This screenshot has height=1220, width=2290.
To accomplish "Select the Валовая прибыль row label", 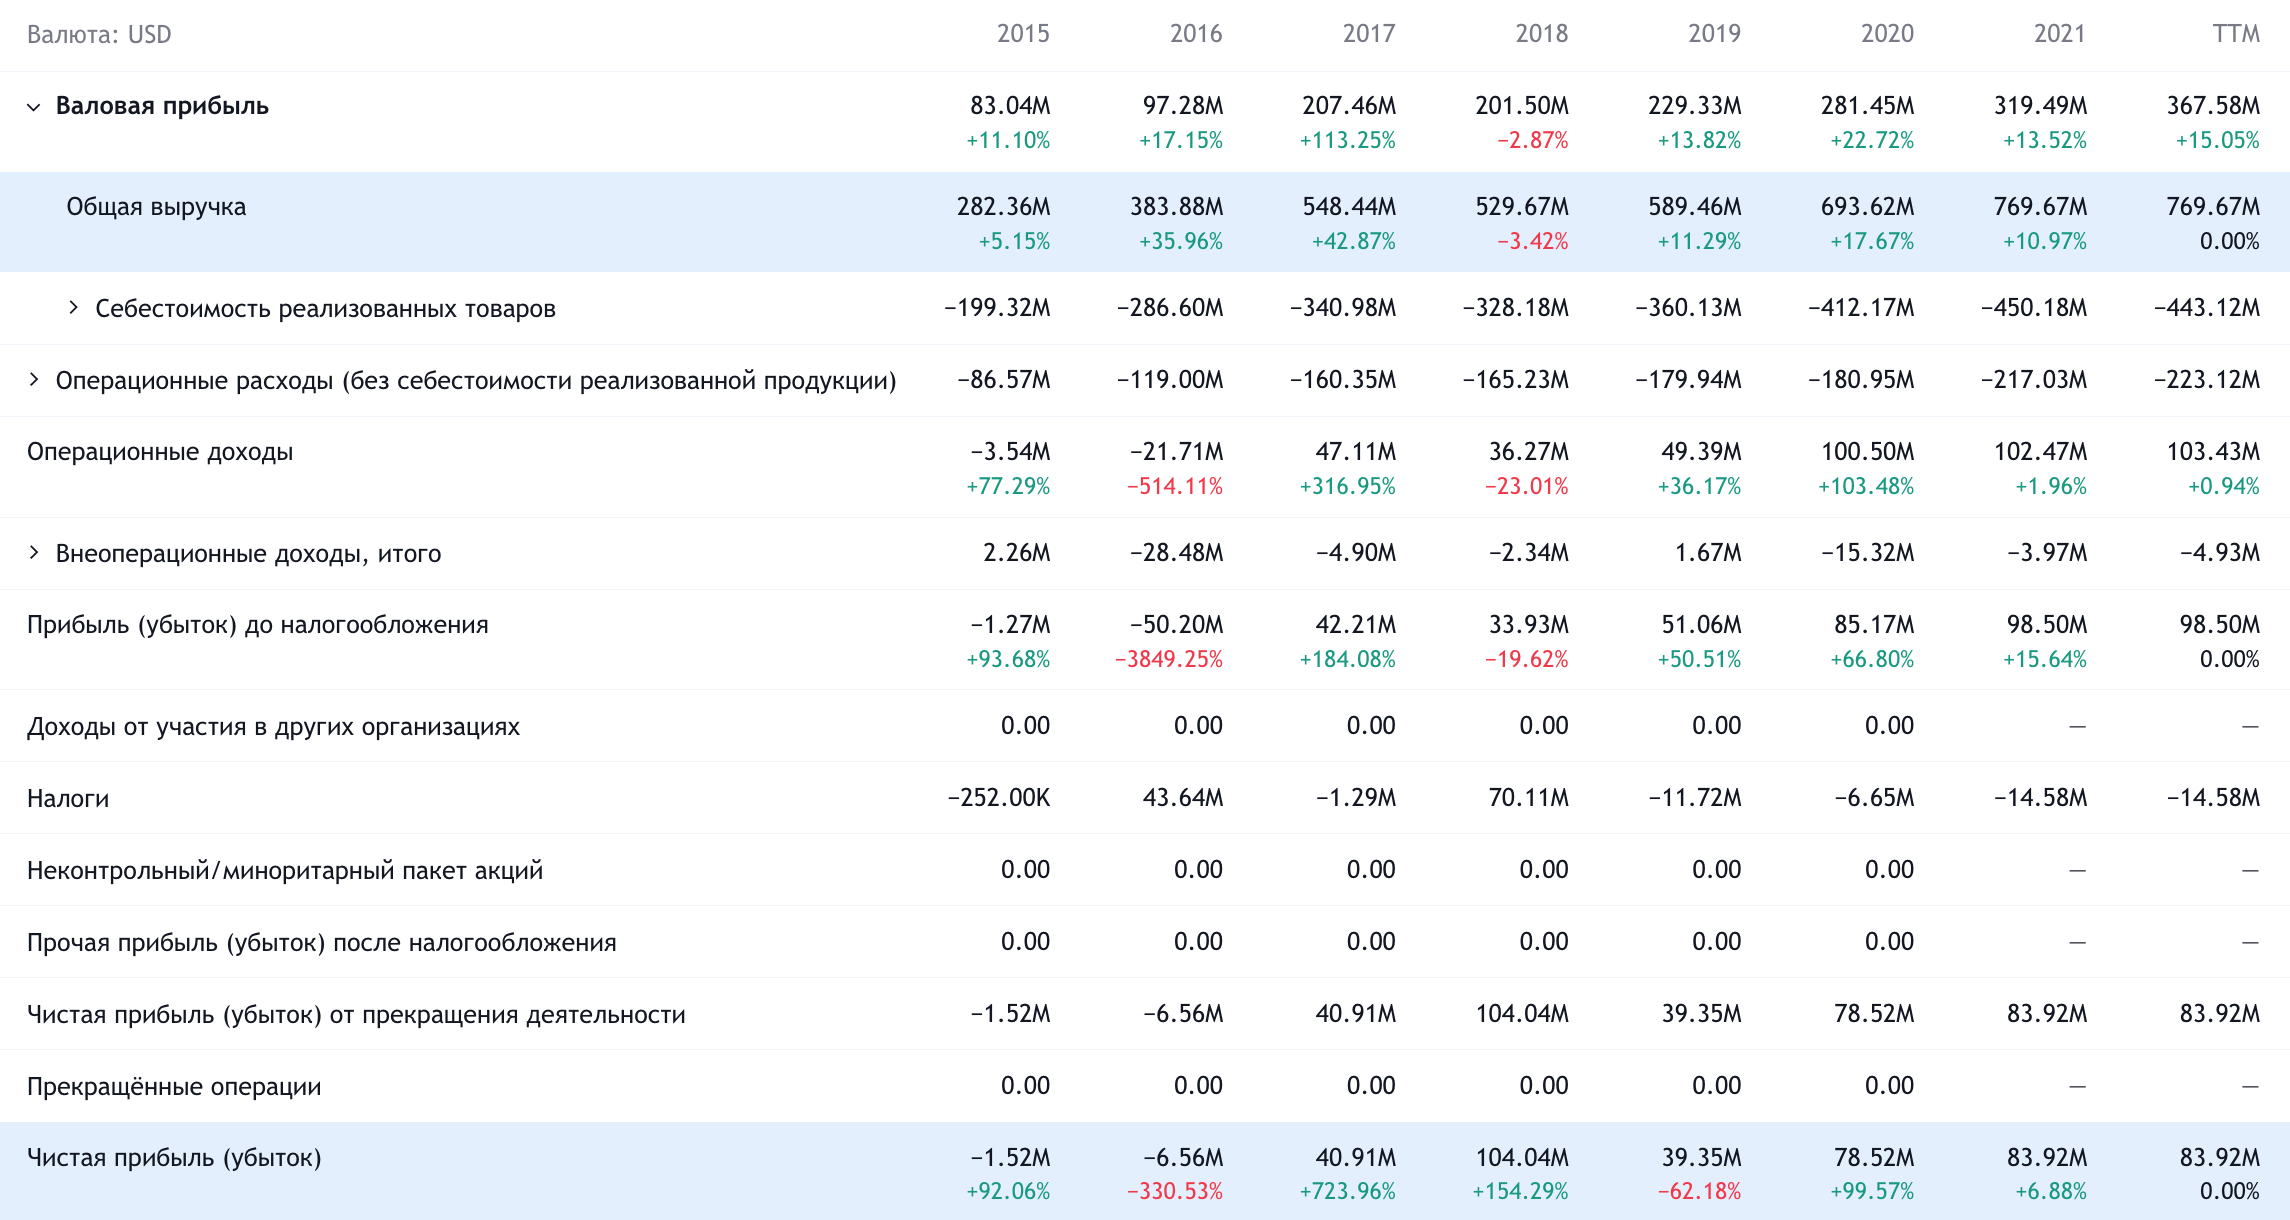I will coord(162,106).
